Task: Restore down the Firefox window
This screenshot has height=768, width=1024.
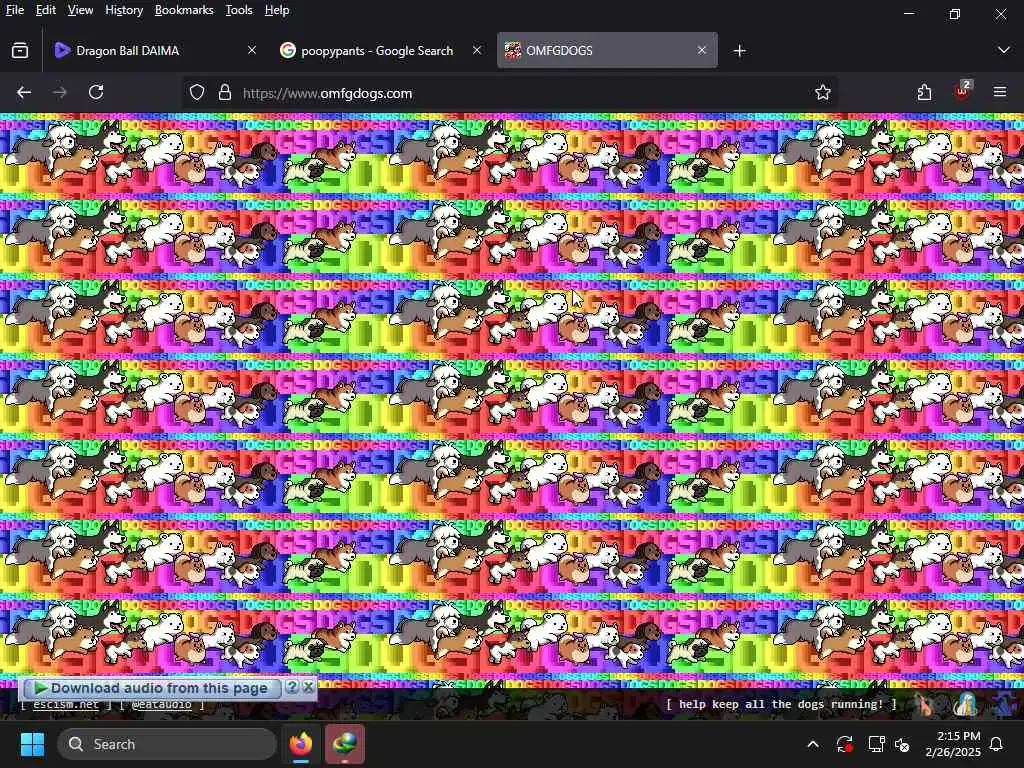Action: (955, 13)
